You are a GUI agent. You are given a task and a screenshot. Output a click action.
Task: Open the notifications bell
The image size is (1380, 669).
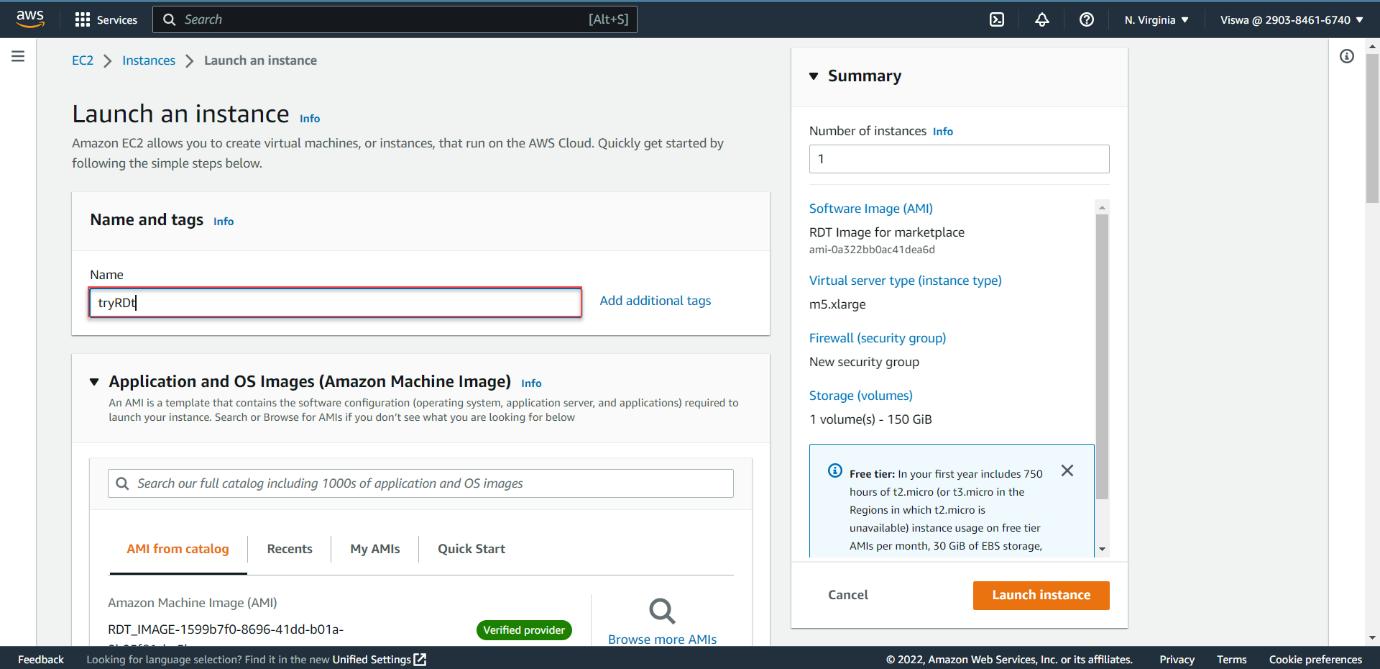(1042, 20)
